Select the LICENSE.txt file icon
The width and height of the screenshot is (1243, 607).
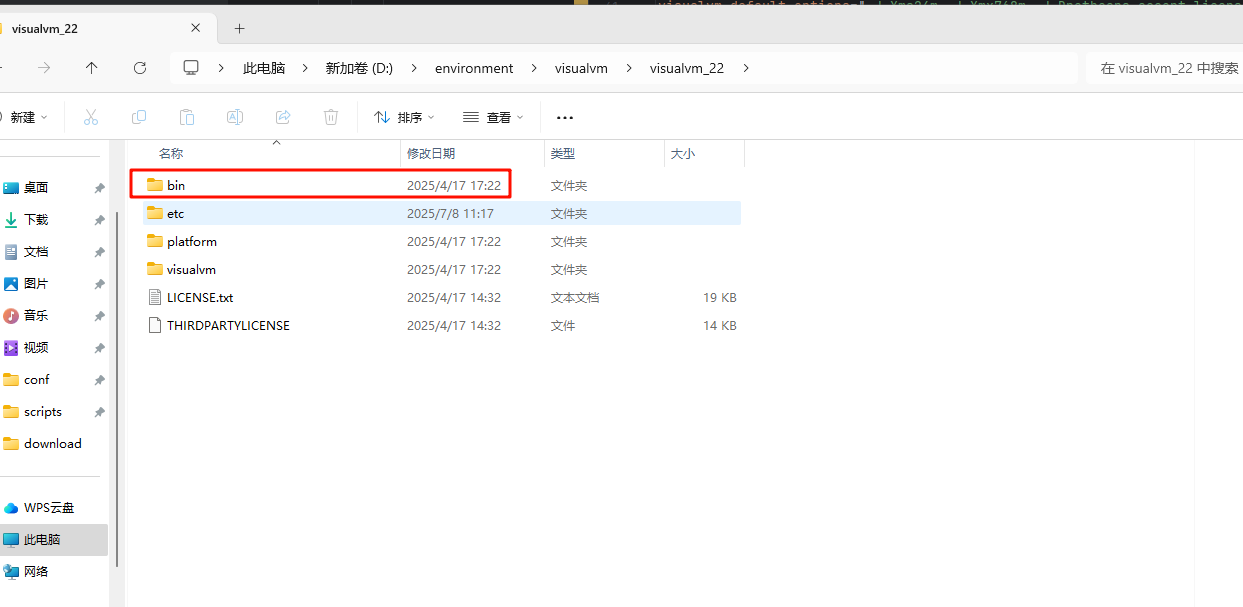154,297
